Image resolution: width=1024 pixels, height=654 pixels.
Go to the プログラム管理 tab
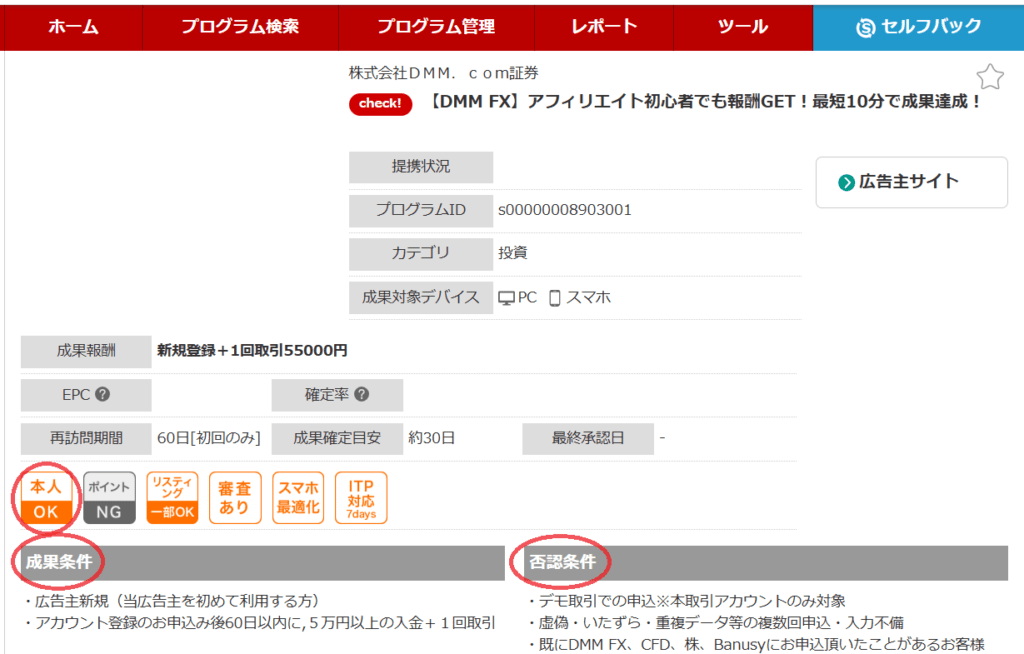pyautogui.click(x=436, y=27)
